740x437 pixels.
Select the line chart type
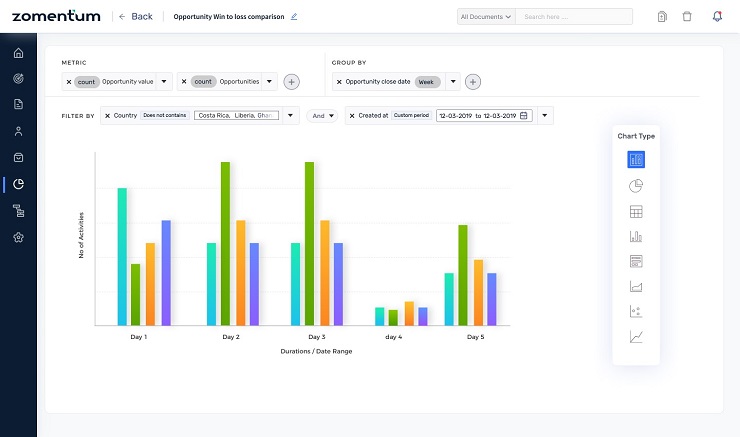(636, 337)
